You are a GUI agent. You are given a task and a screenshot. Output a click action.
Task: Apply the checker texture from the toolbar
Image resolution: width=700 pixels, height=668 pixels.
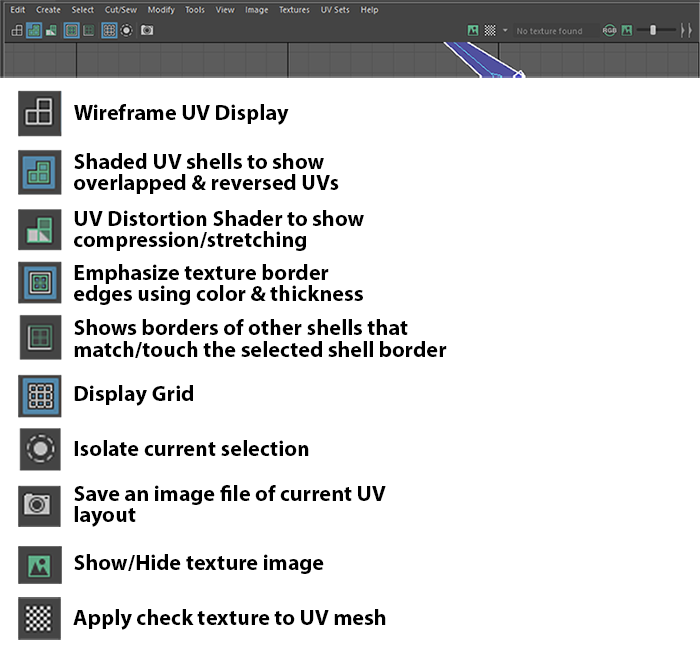[x=490, y=31]
